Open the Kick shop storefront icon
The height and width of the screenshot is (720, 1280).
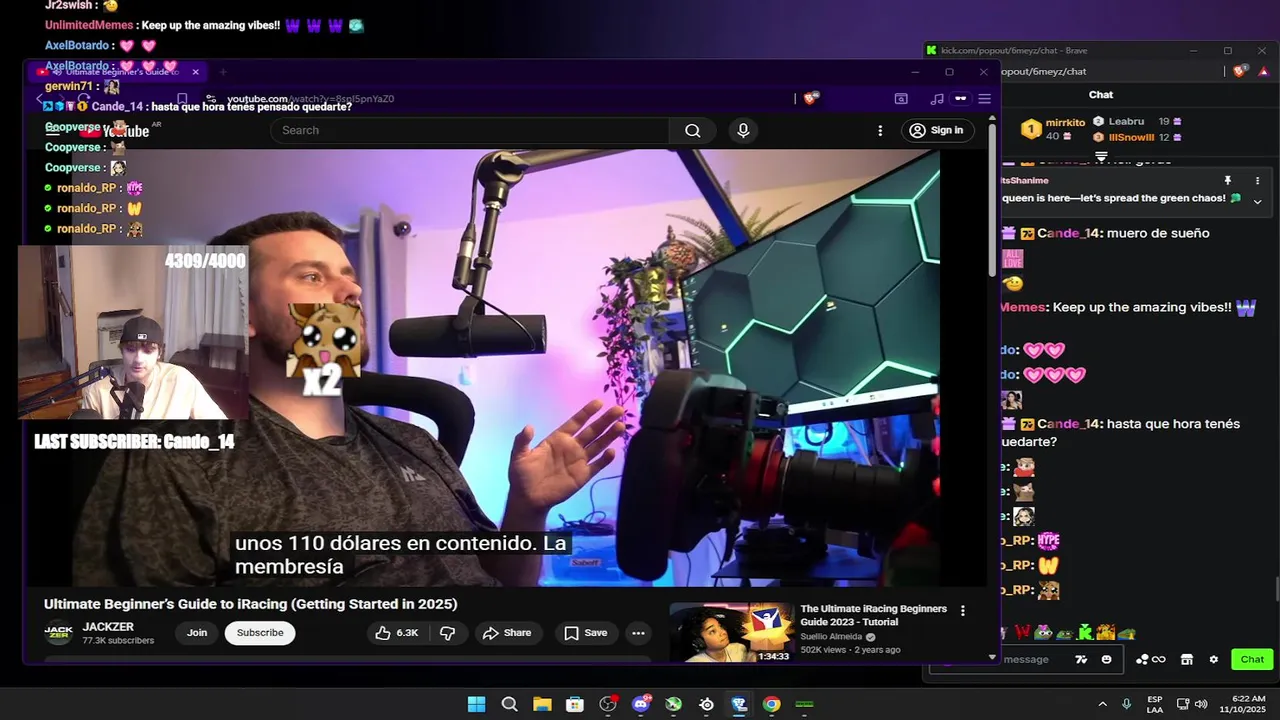pos(1187,660)
